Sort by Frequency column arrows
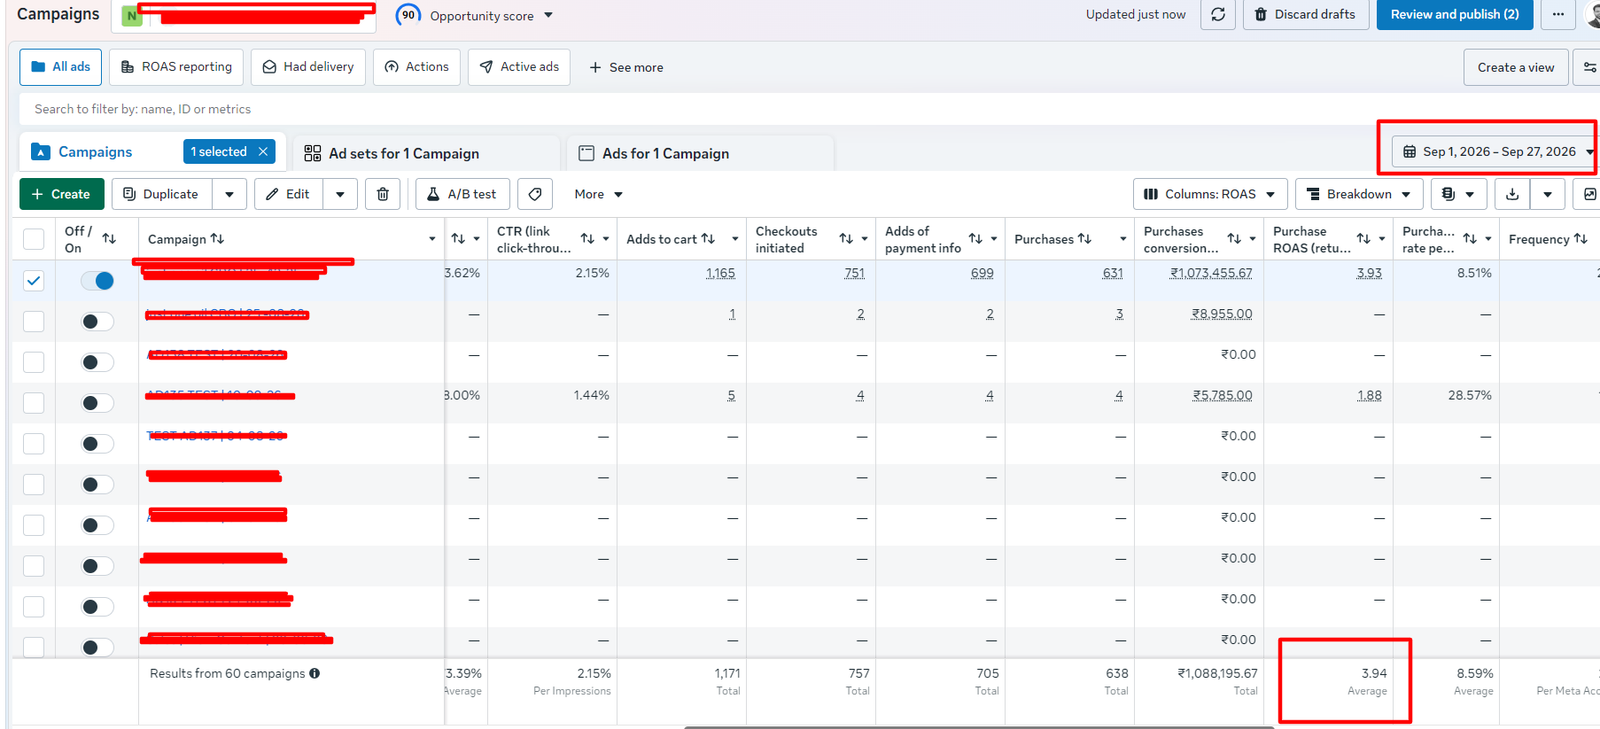Image resolution: width=1600 pixels, height=729 pixels. coord(1581,239)
